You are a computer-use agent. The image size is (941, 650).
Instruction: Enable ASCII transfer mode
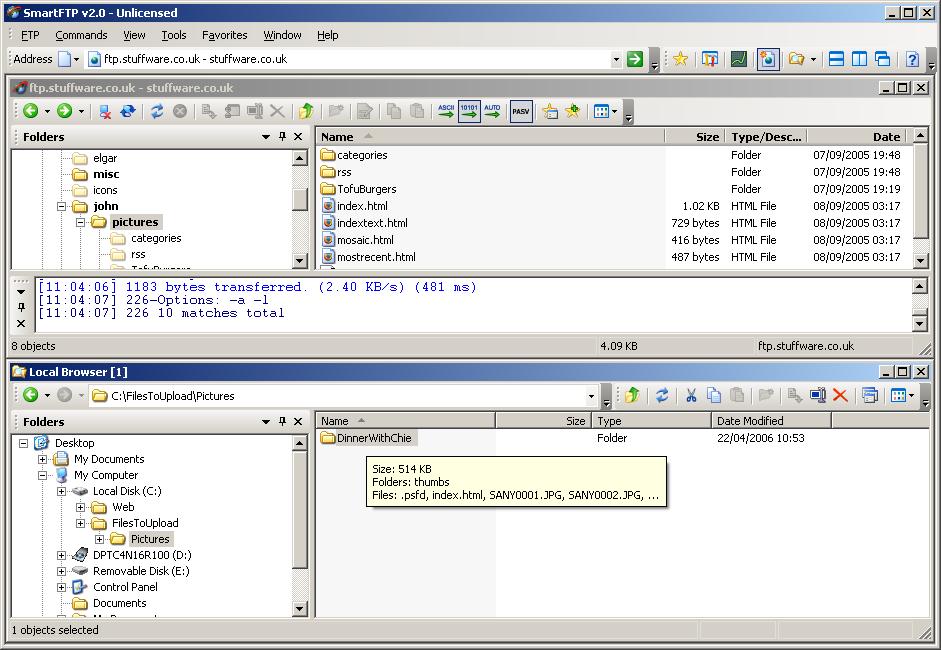tap(446, 111)
